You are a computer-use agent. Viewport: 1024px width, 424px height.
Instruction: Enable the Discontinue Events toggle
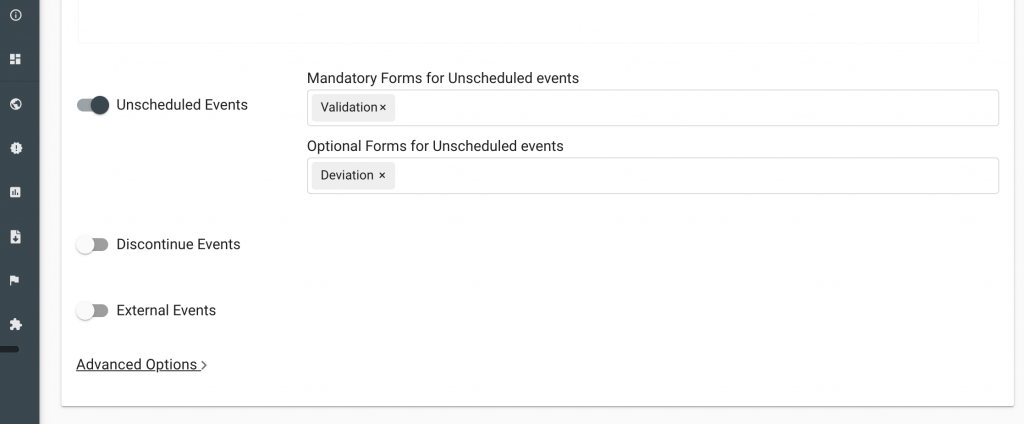[x=92, y=245]
